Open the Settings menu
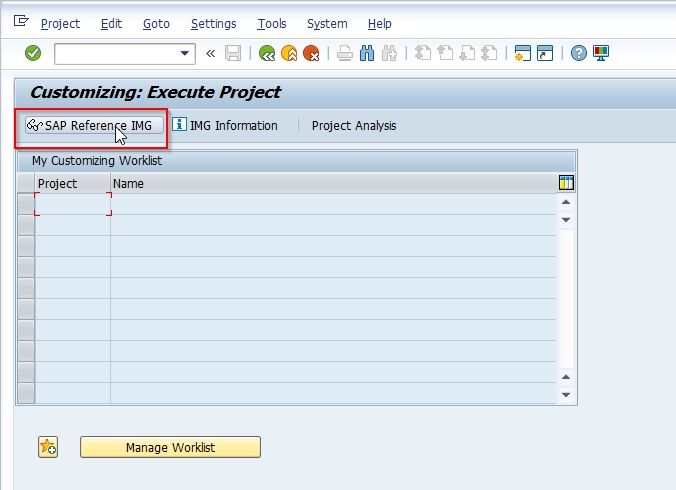 [213, 24]
